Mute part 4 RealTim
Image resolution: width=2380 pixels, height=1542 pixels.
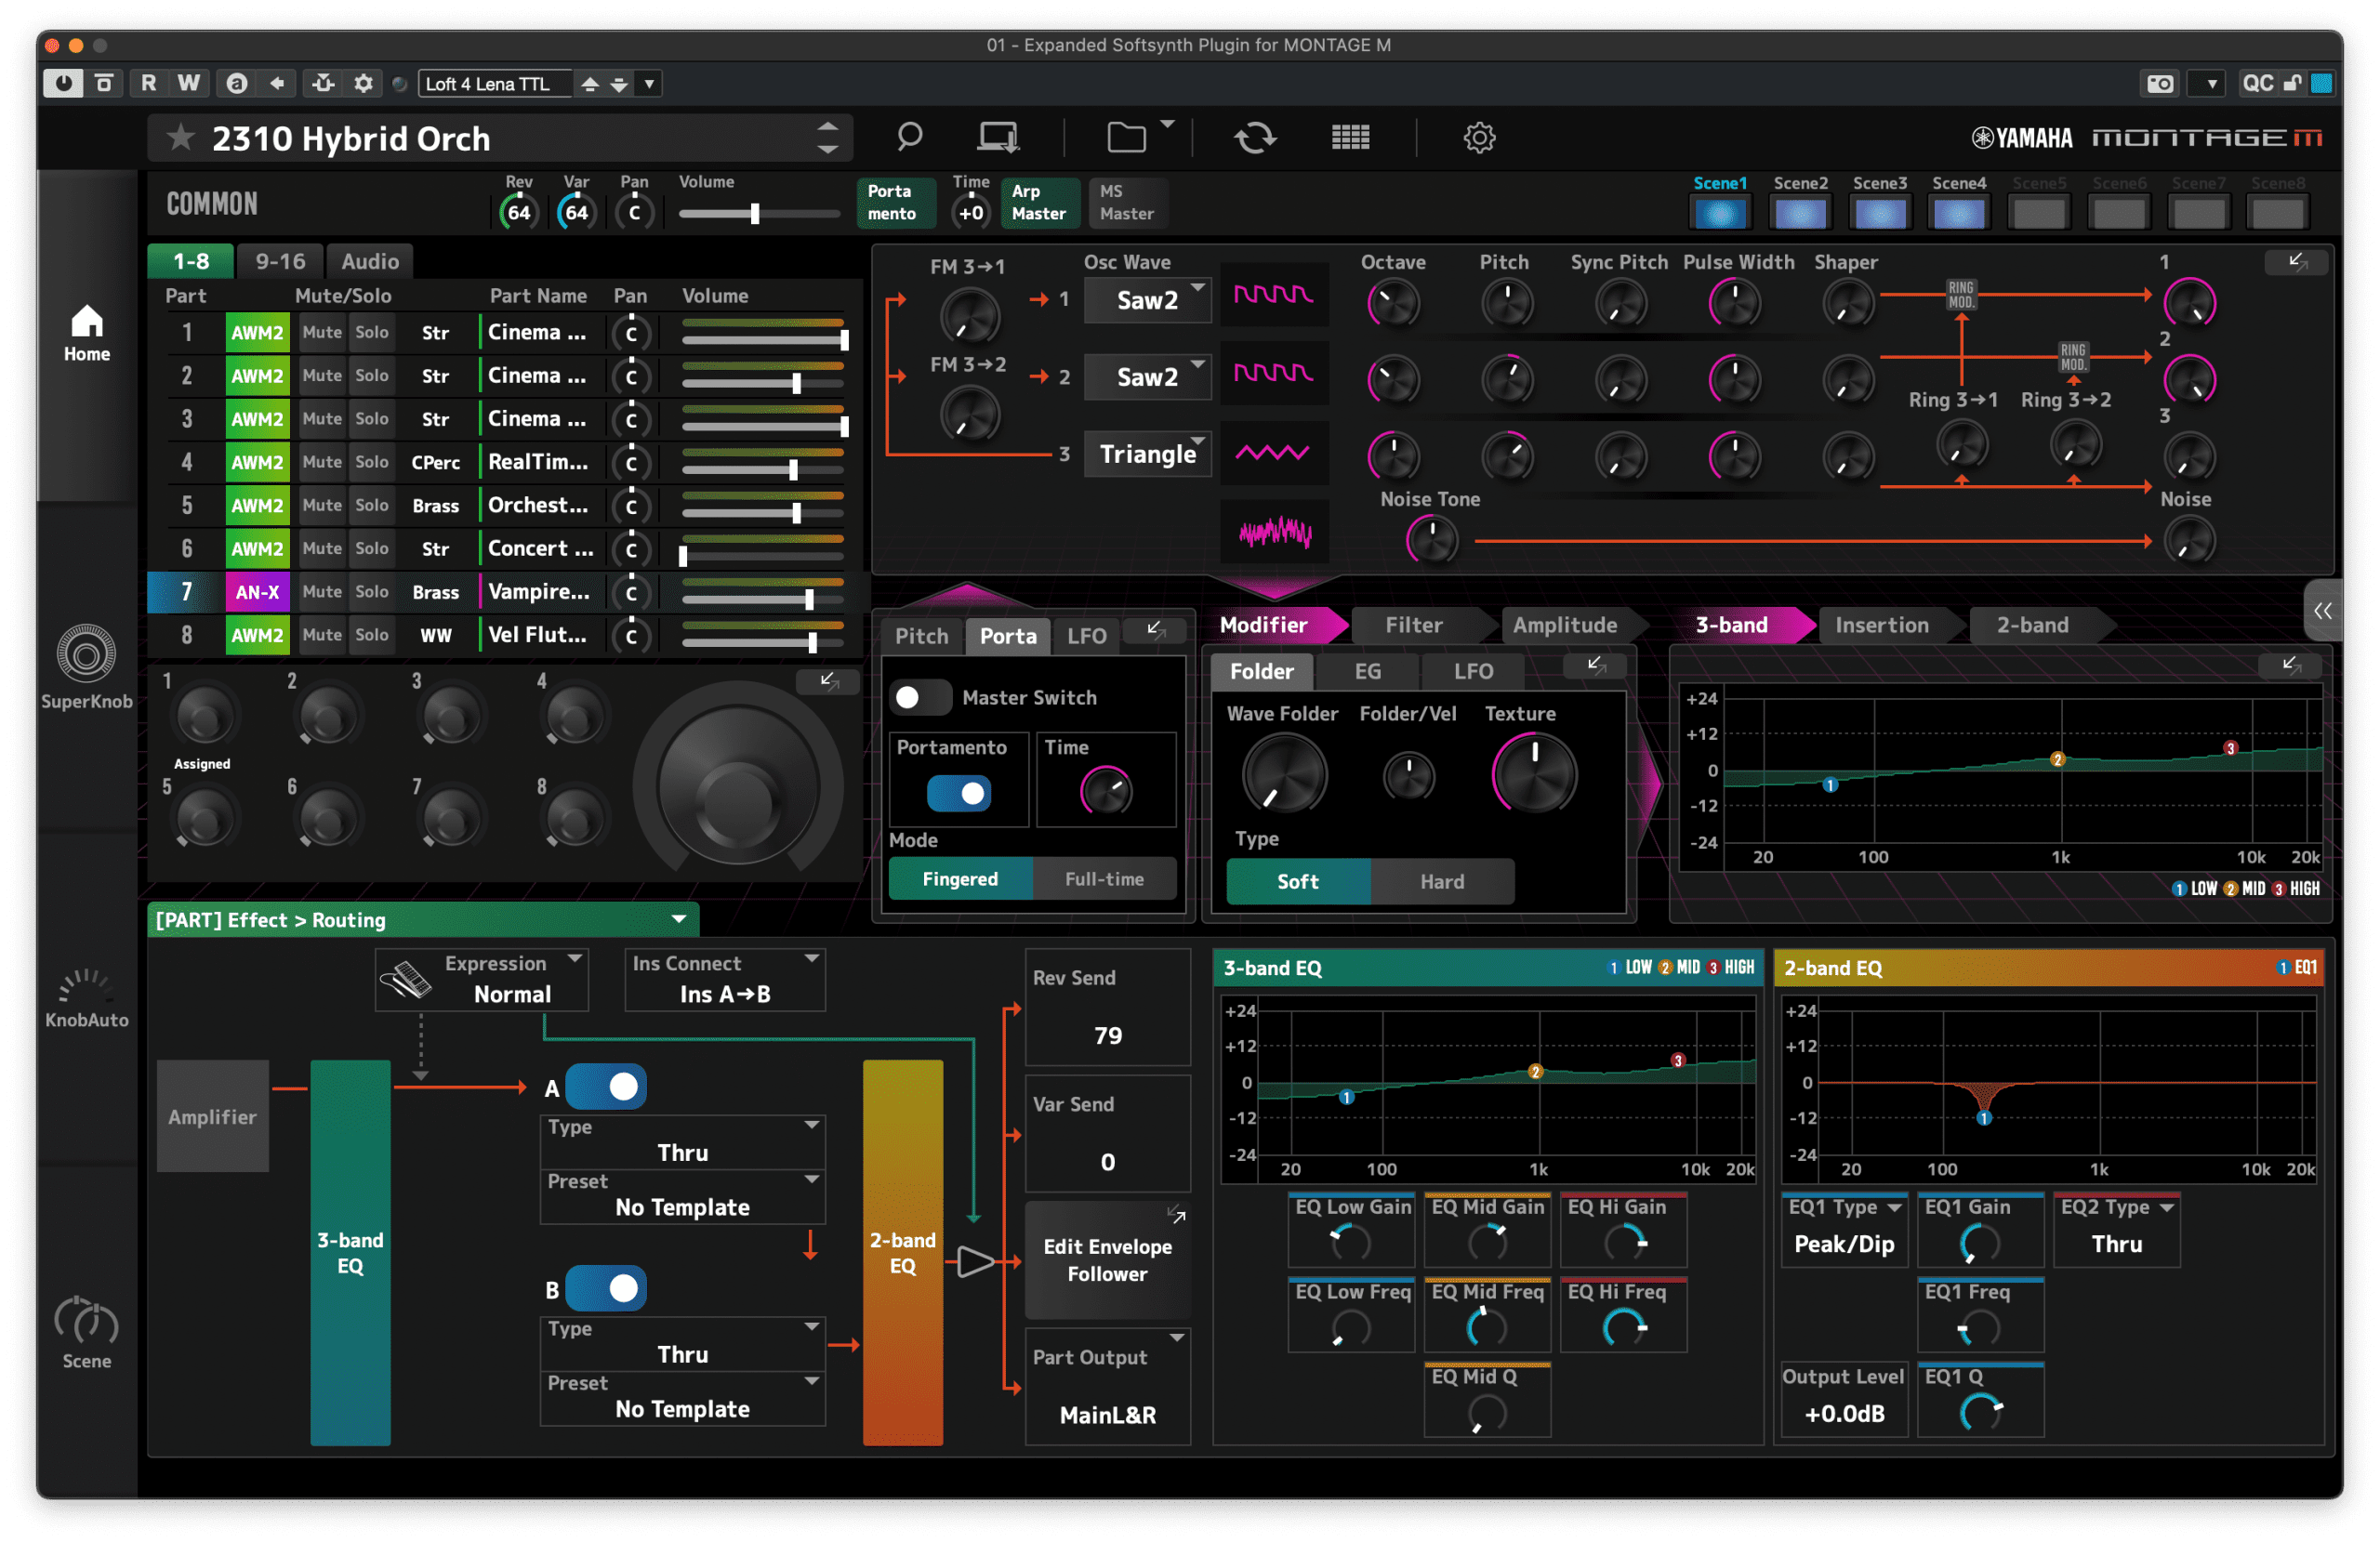(322, 462)
